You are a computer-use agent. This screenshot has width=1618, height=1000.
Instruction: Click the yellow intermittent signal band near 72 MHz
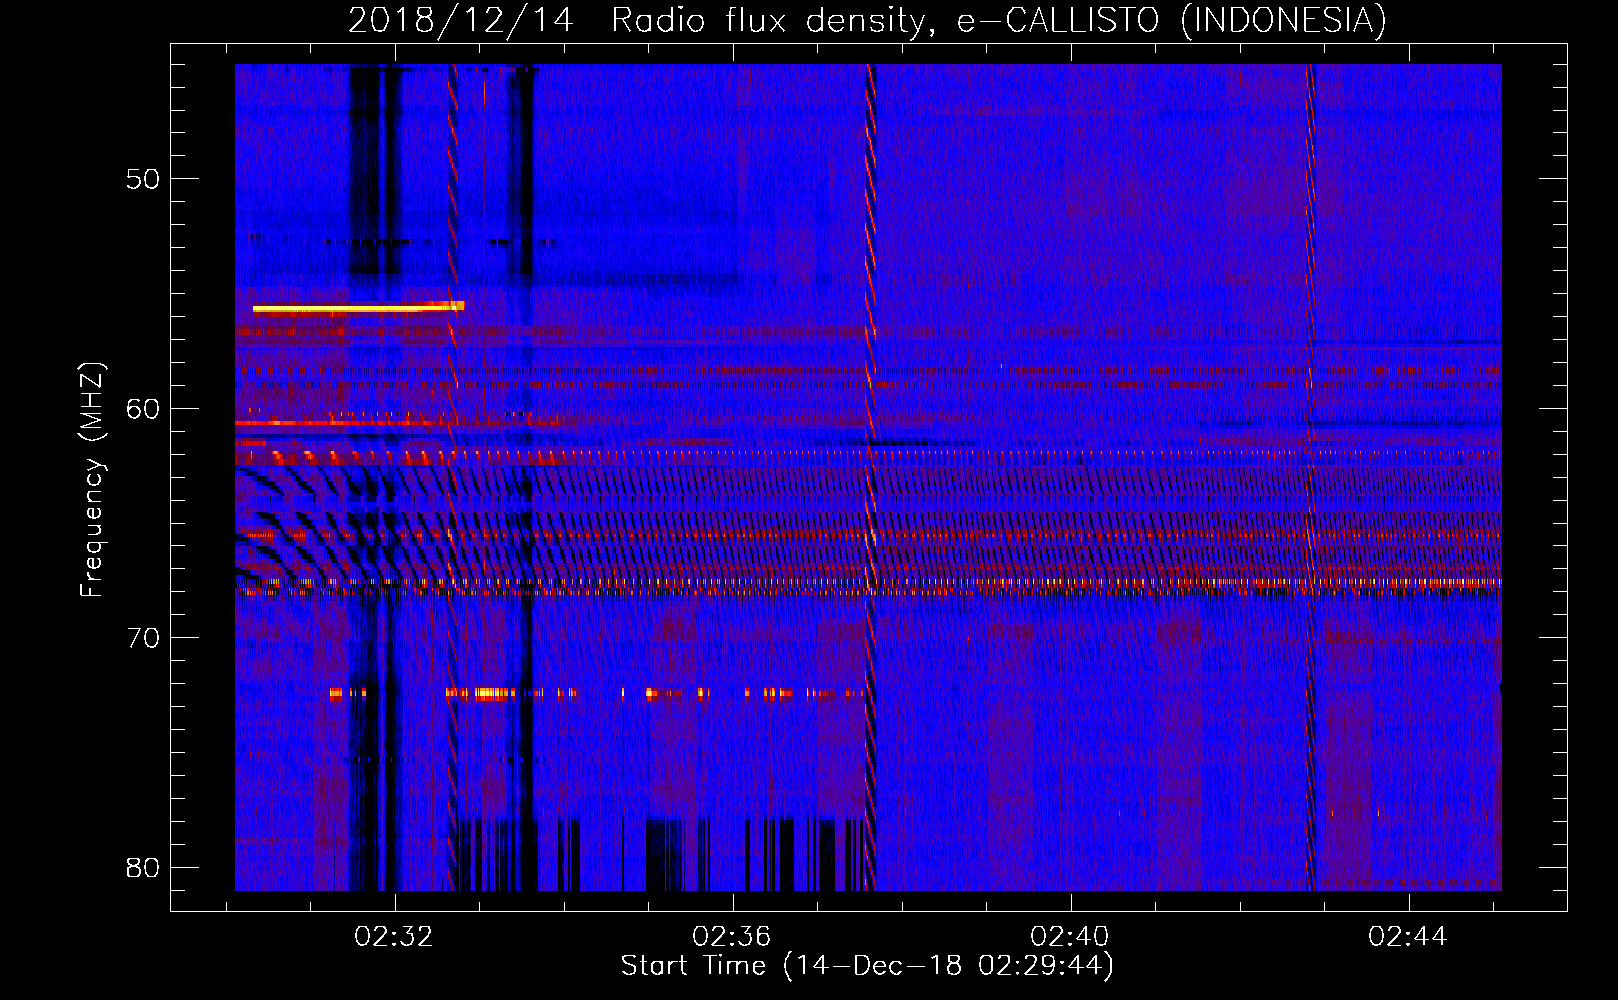(597, 692)
